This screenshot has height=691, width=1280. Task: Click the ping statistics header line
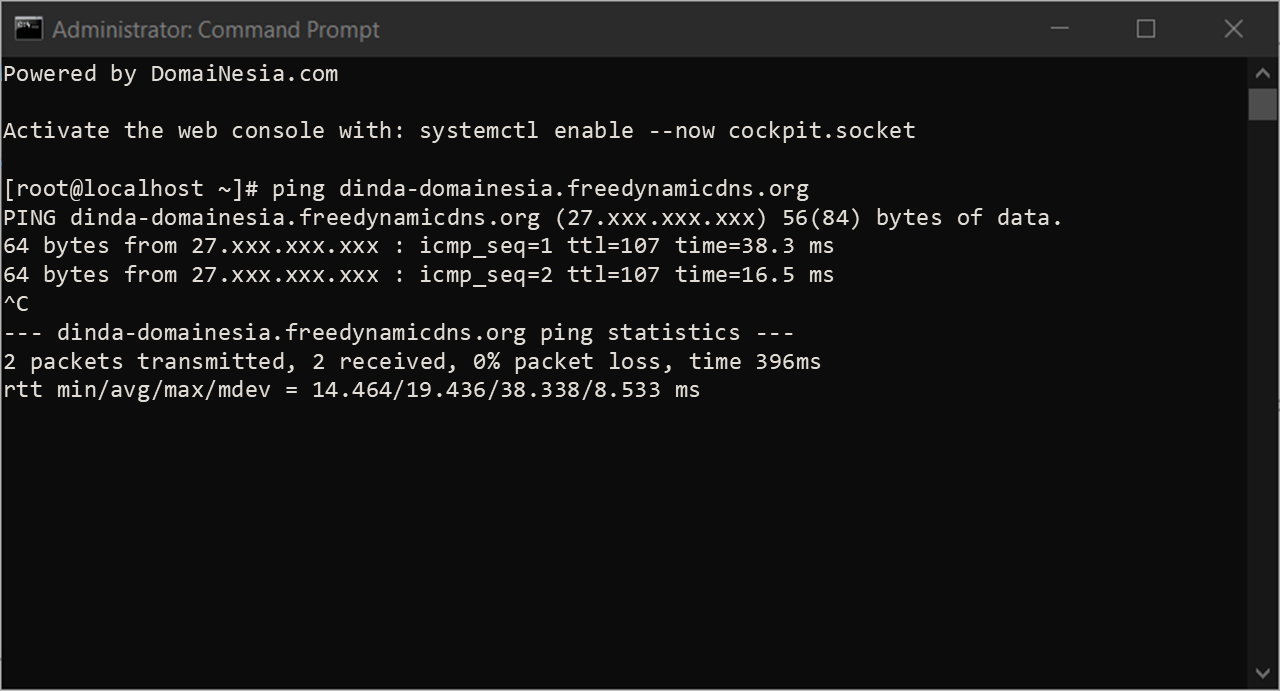tap(400, 332)
